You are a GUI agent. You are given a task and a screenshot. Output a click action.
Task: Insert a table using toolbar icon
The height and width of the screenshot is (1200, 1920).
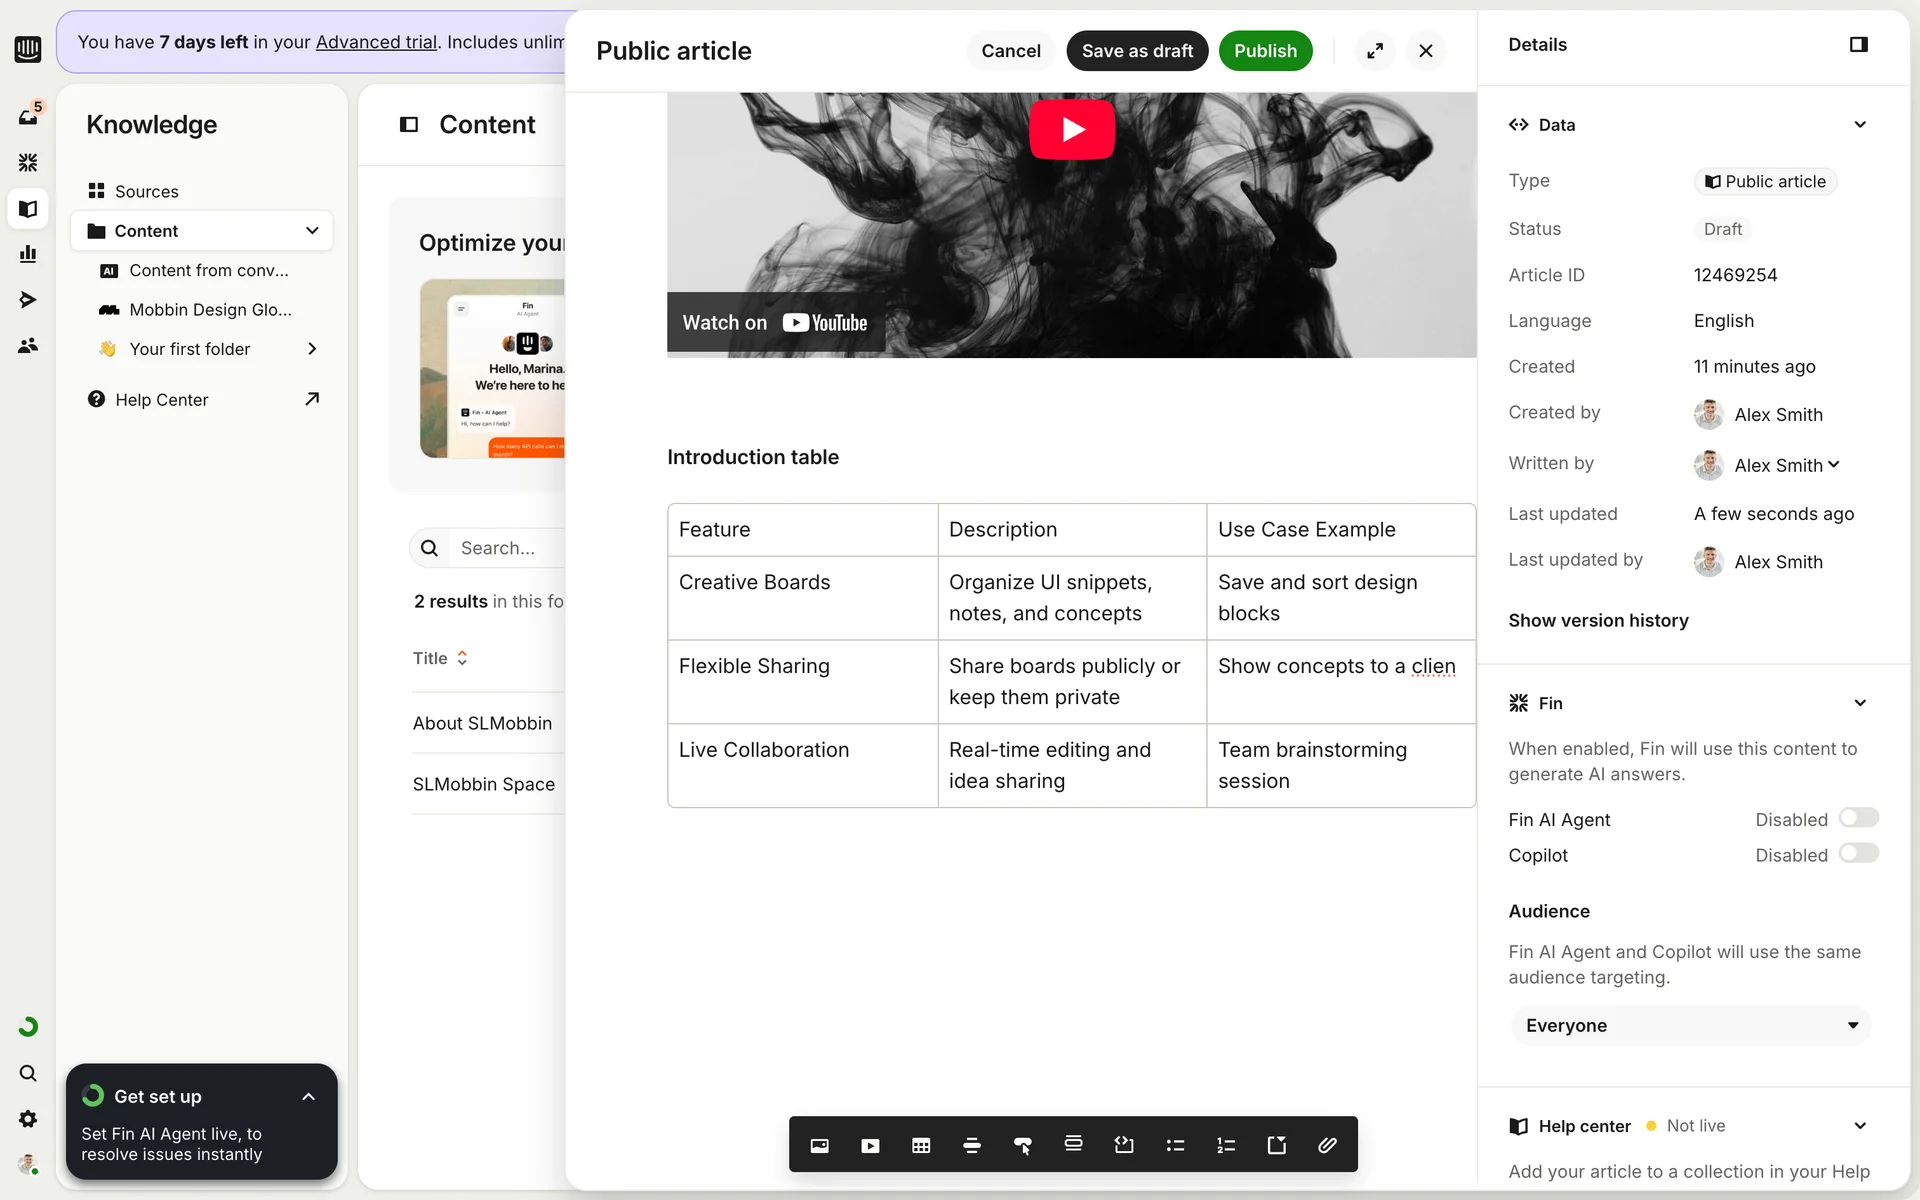coord(921,1145)
